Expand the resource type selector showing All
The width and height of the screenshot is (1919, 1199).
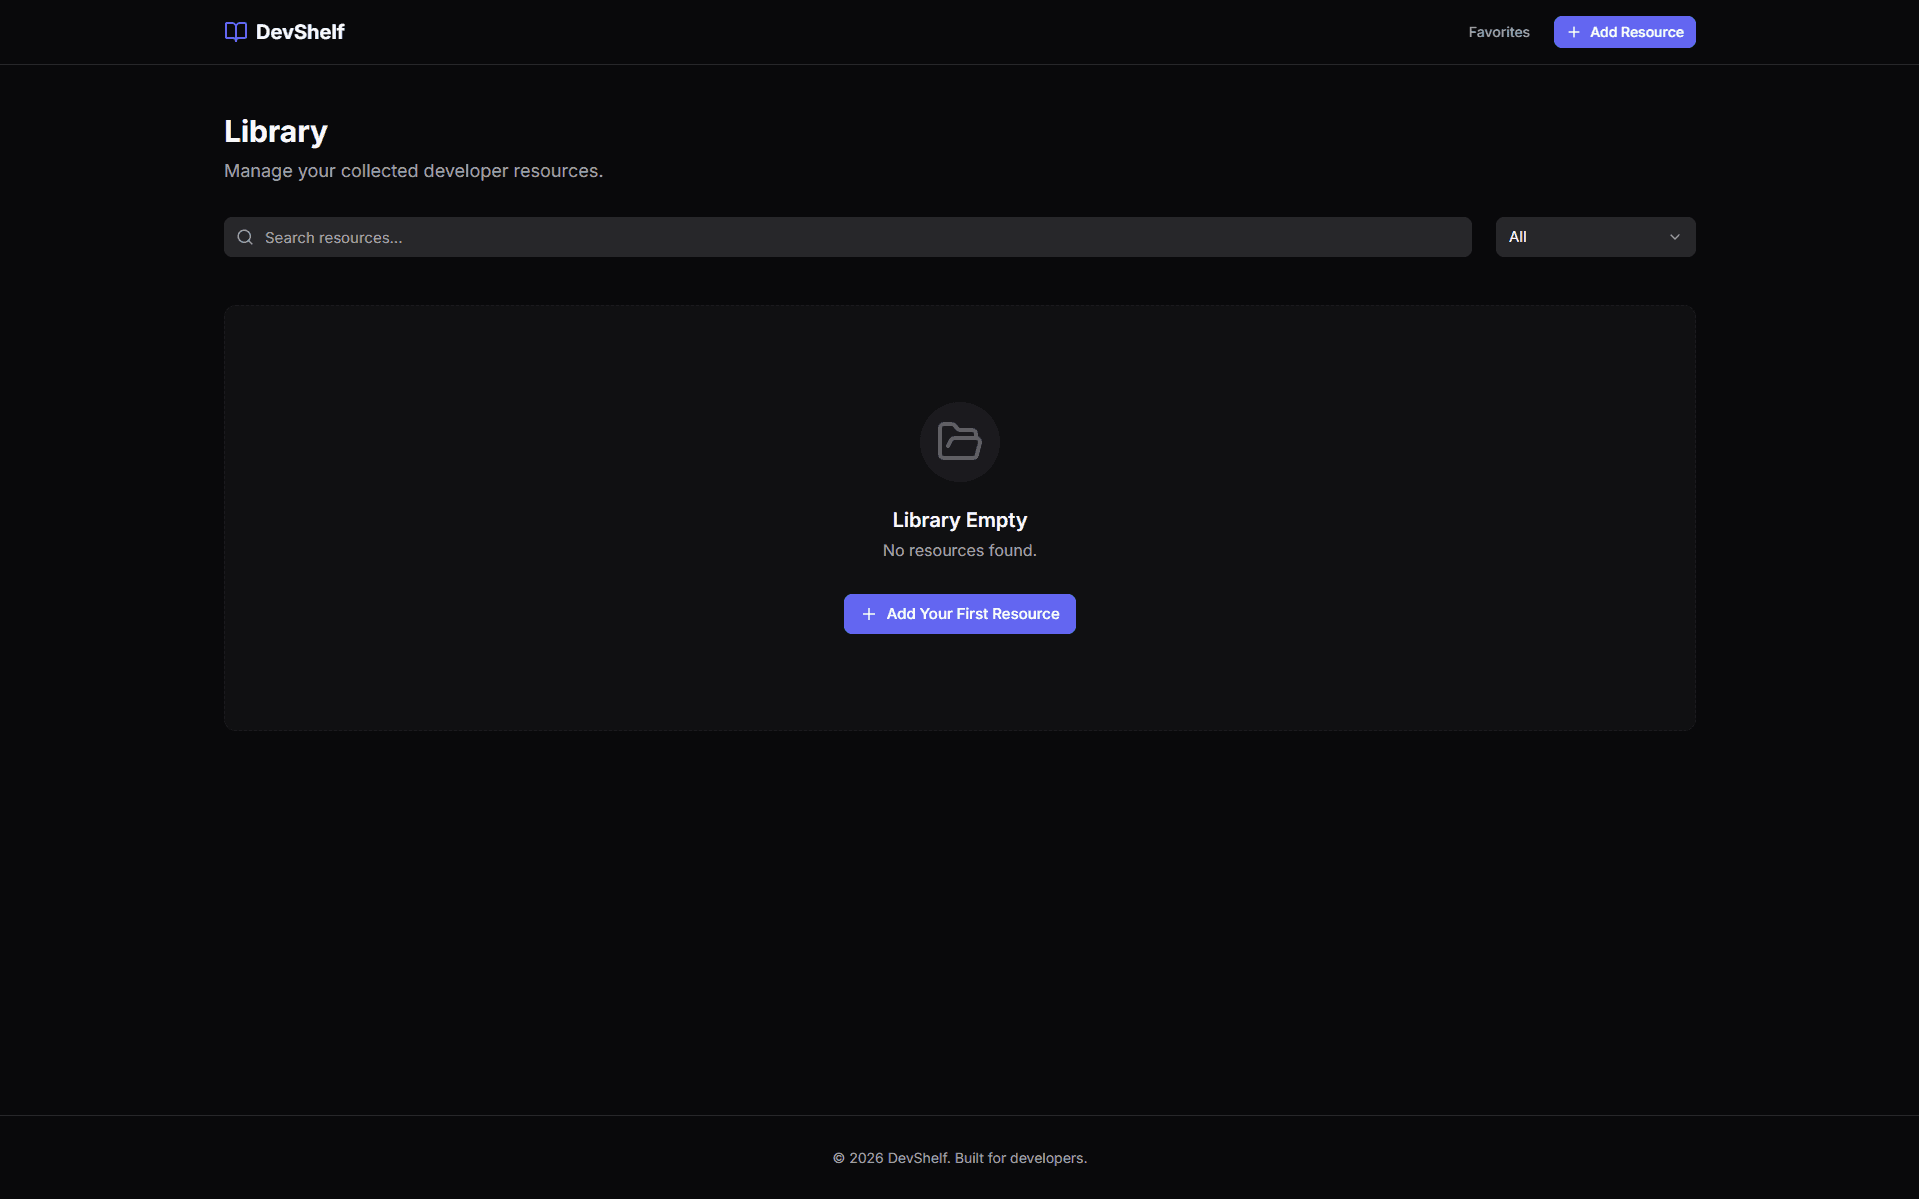[1594, 237]
